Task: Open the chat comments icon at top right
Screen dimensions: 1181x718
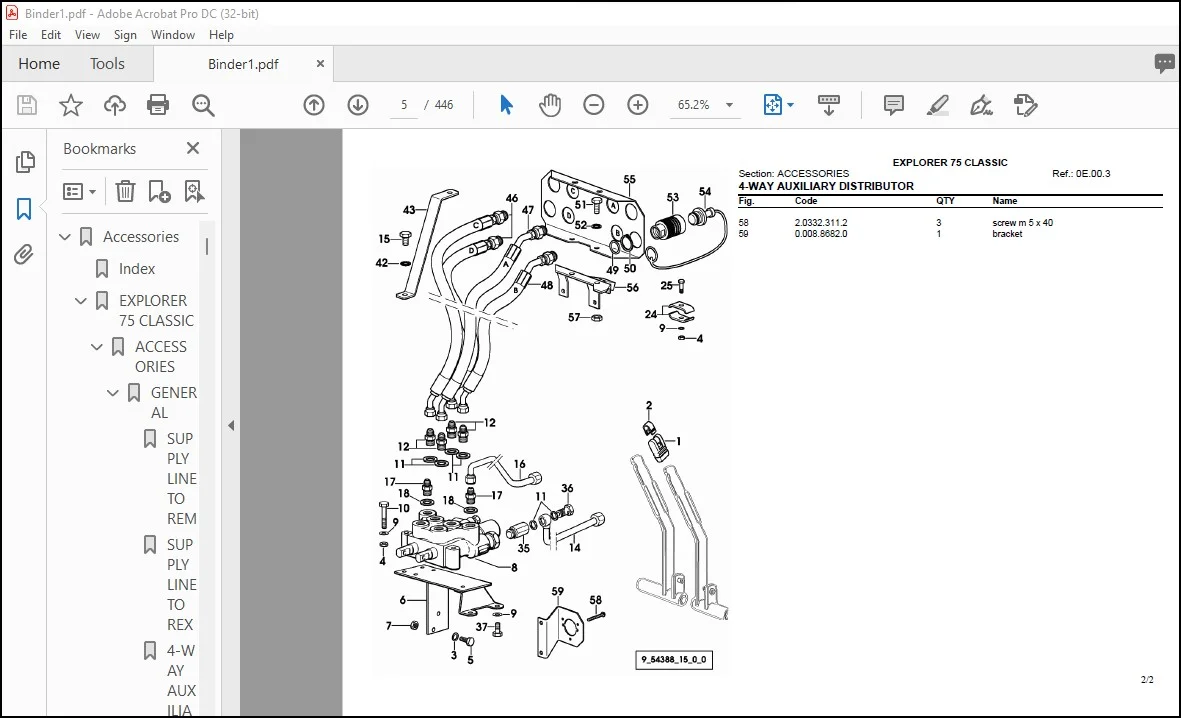Action: click(1164, 63)
